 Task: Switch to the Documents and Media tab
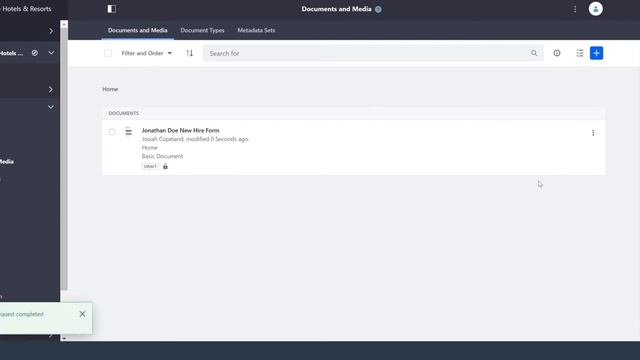coord(138,30)
